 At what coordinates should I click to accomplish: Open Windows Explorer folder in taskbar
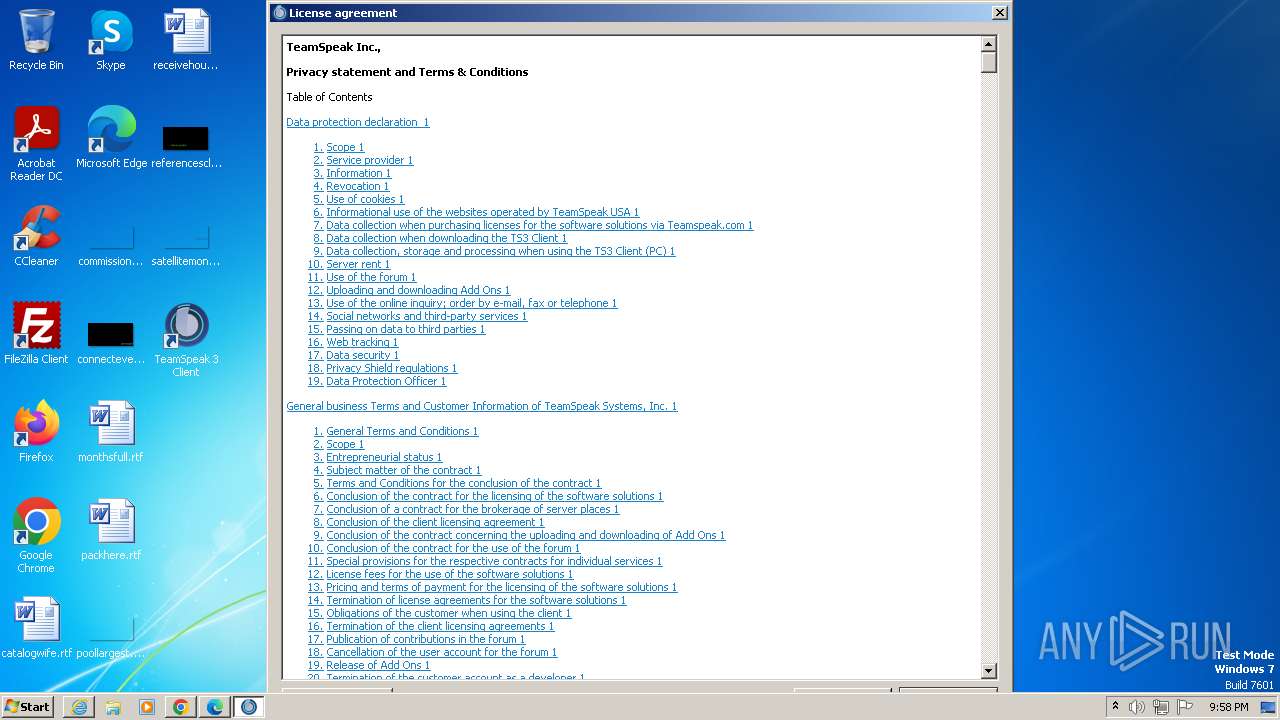click(113, 707)
